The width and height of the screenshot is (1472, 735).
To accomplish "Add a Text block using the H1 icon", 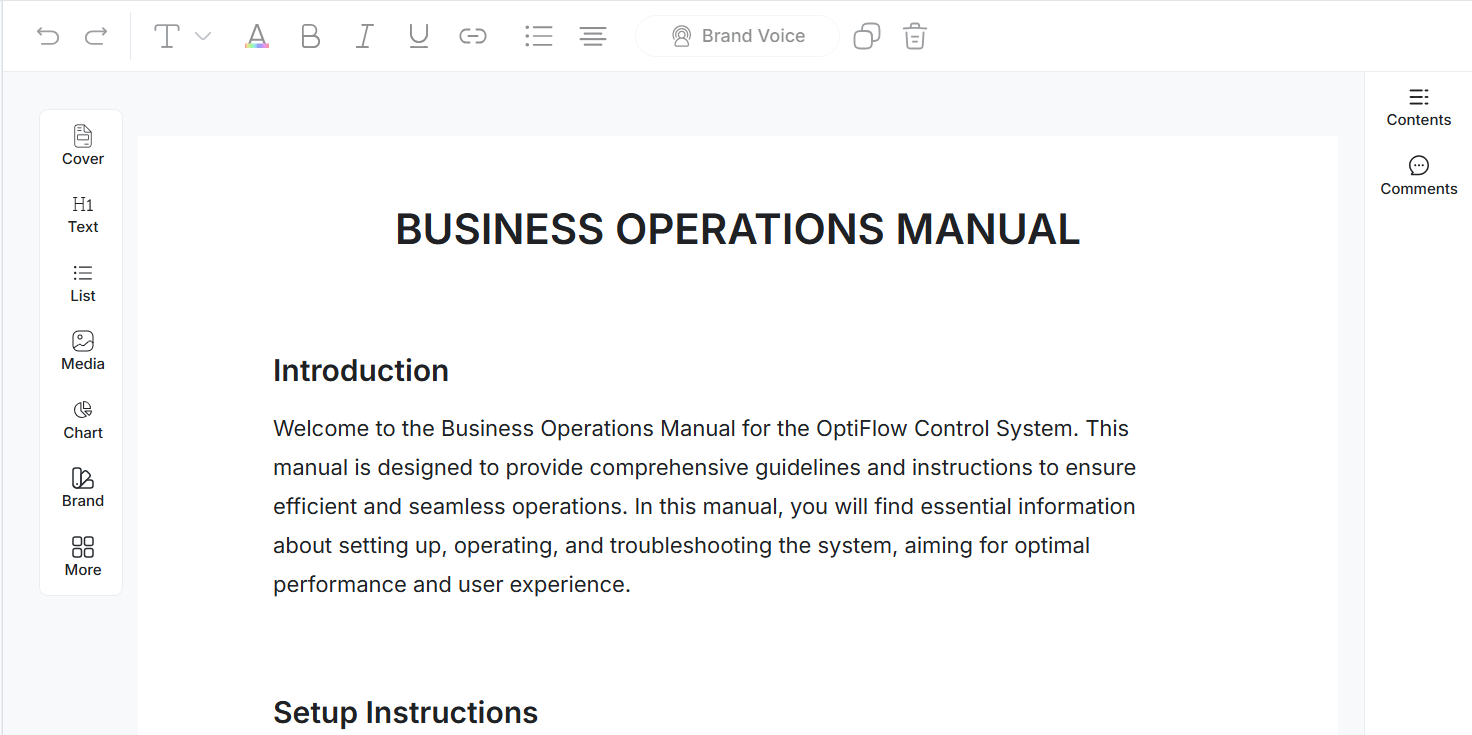I will pyautogui.click(x=81, y=213).
